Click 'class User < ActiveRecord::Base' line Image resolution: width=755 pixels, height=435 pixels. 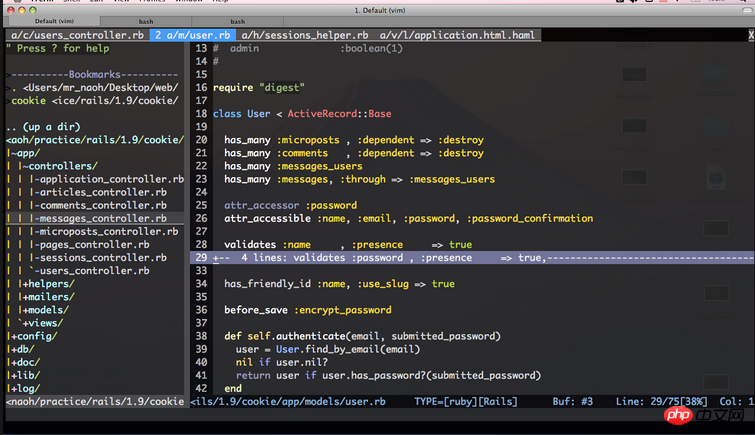tap(302, 114)
